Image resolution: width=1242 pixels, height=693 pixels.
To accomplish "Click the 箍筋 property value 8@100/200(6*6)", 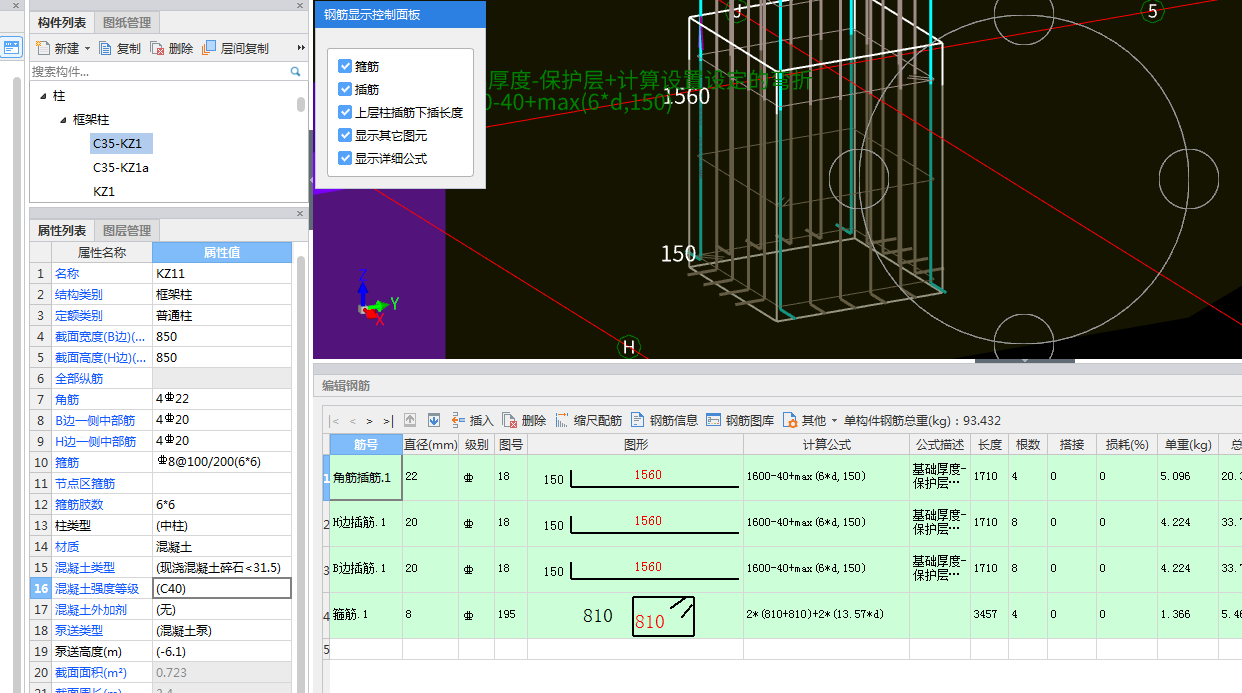I will (222, 462).
